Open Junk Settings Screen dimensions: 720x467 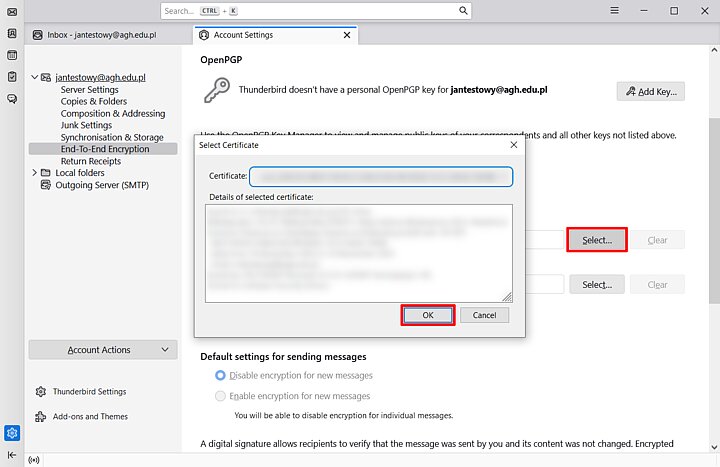pos(86,125)
